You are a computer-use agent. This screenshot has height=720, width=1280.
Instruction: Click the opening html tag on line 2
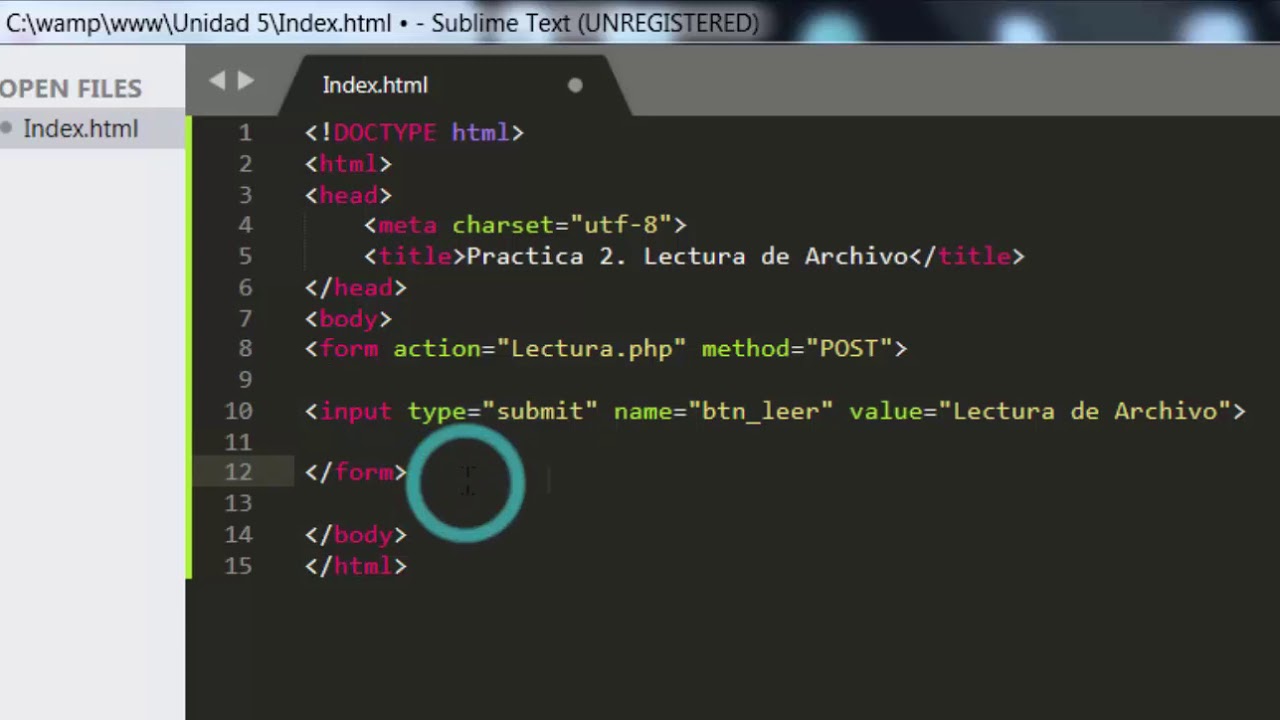348,164
